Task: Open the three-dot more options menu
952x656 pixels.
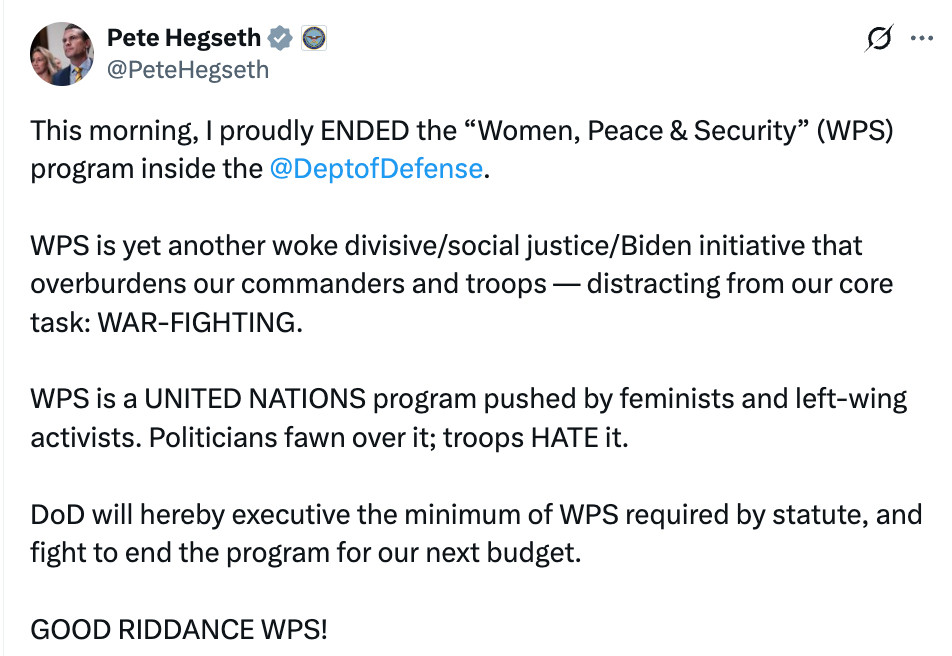Action: pos(922,38)
